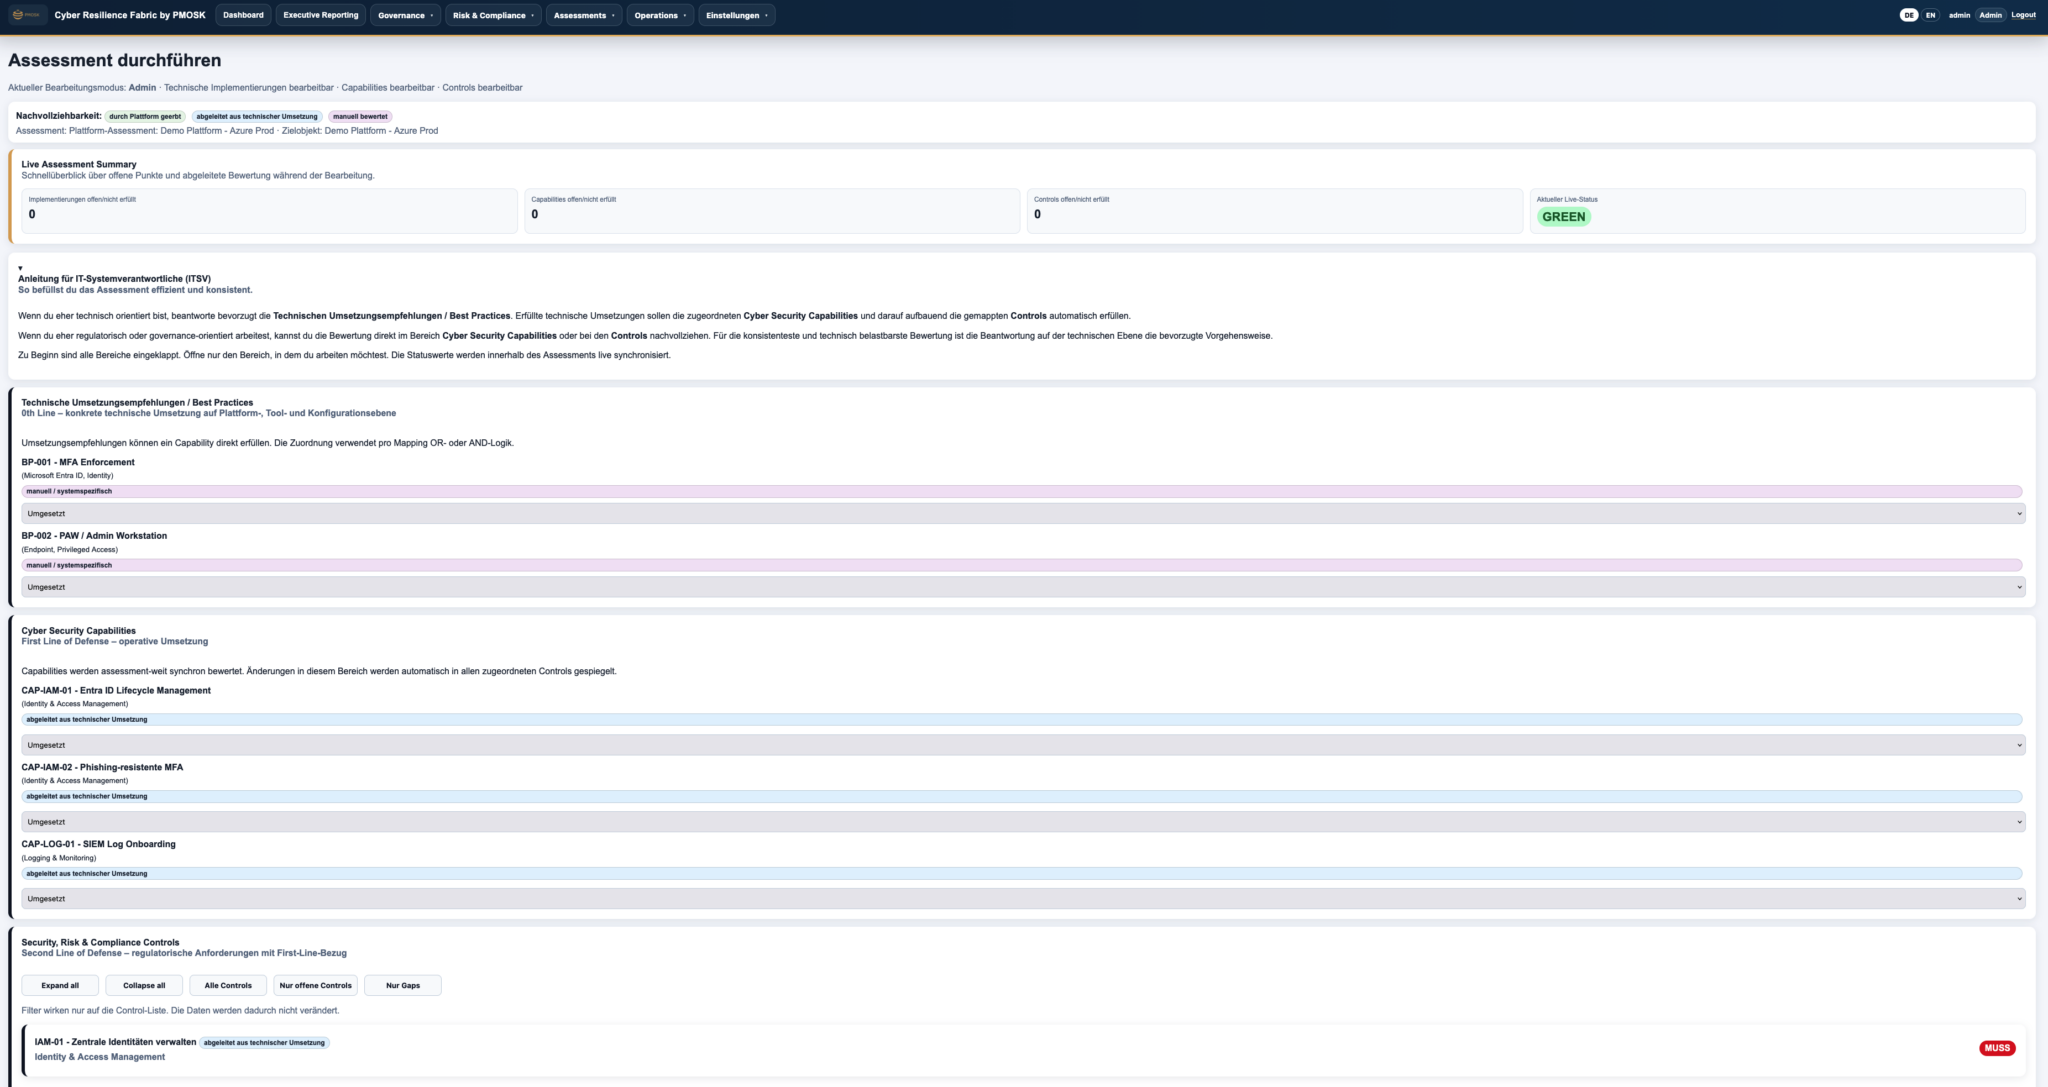Open Executive Reporting
Viewport: 2048px width, 1087px height.
[321, 15]
